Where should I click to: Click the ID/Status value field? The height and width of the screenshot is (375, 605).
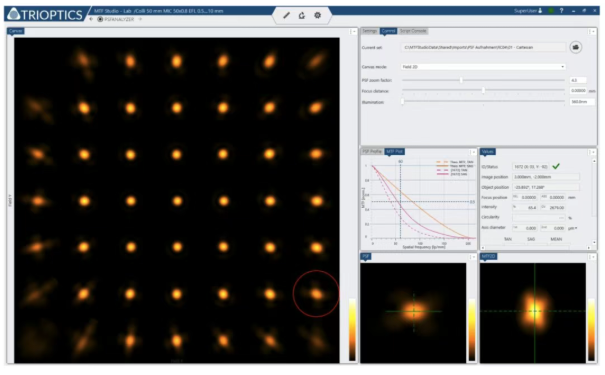pyautogui.click(x=531, y=167)
